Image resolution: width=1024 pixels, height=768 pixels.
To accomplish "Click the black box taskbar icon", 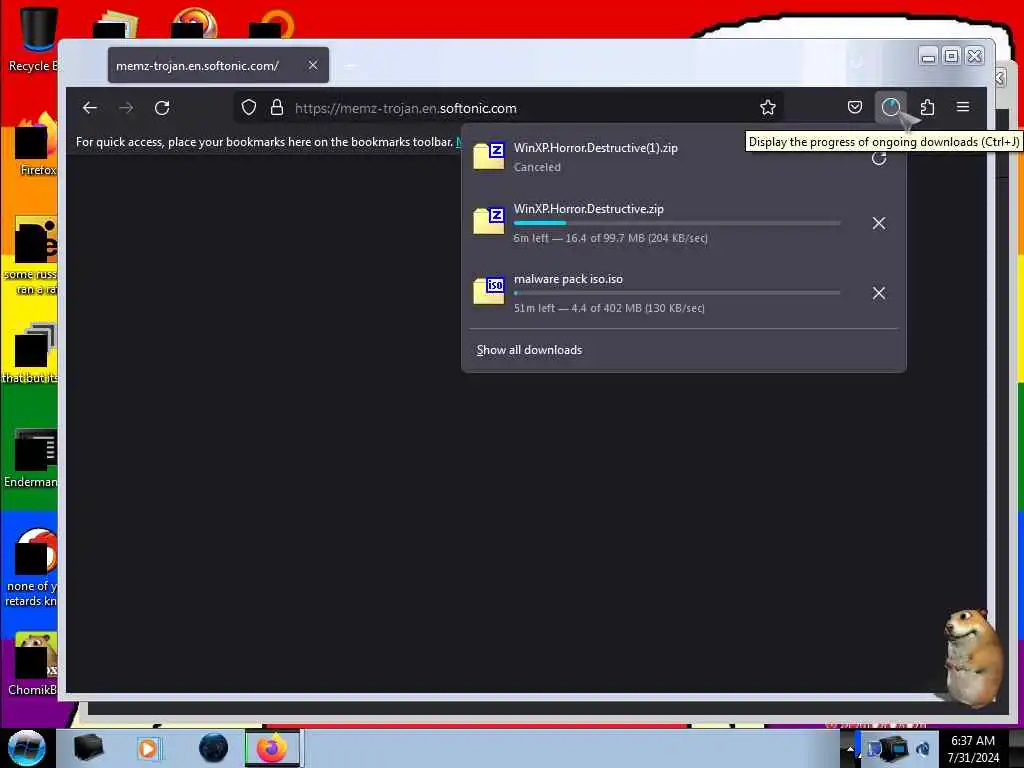I will 88,748.
